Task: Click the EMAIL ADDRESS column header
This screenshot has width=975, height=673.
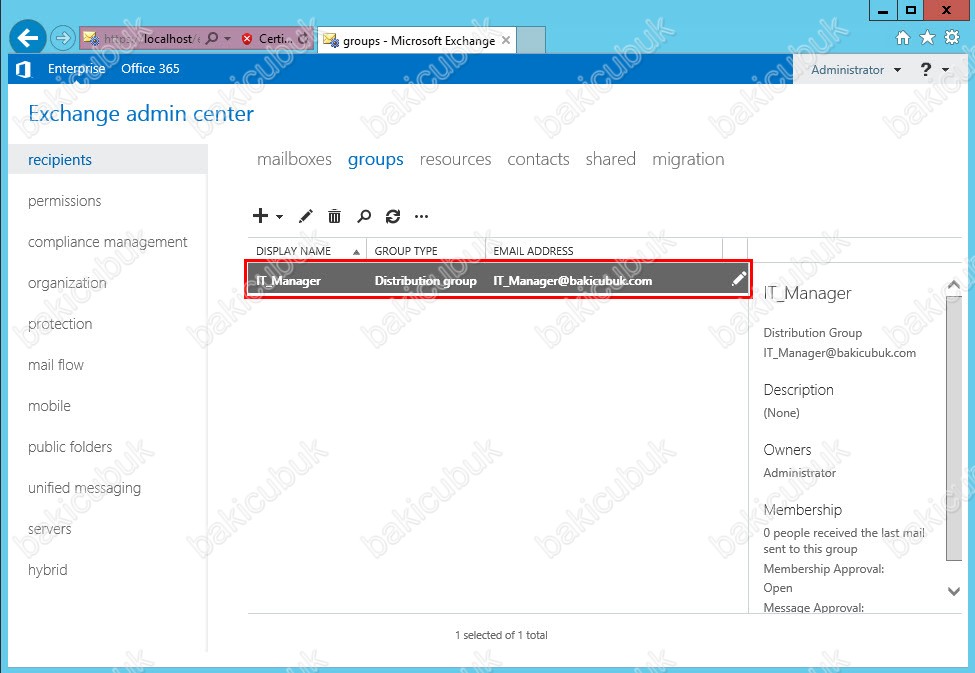Action: point(604,251)
